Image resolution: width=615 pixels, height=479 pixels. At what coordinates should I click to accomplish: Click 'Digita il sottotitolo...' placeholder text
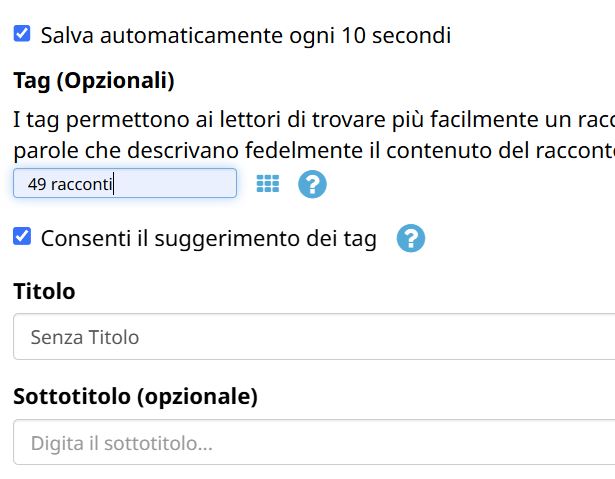coord(122,443)
